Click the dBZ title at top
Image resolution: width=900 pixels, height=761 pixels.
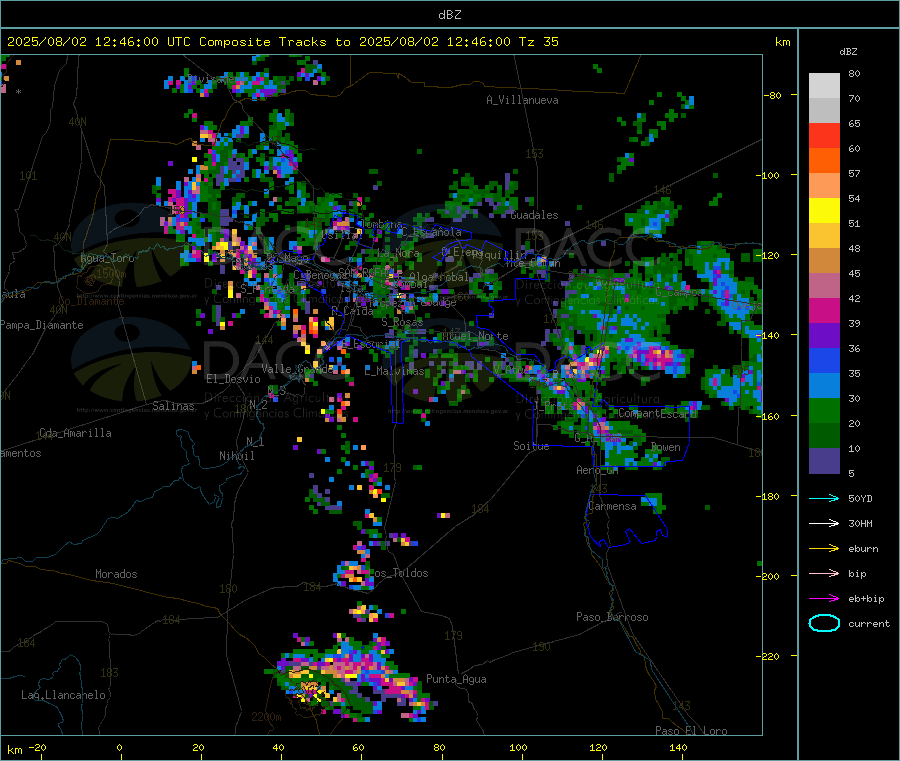[449, 15]
